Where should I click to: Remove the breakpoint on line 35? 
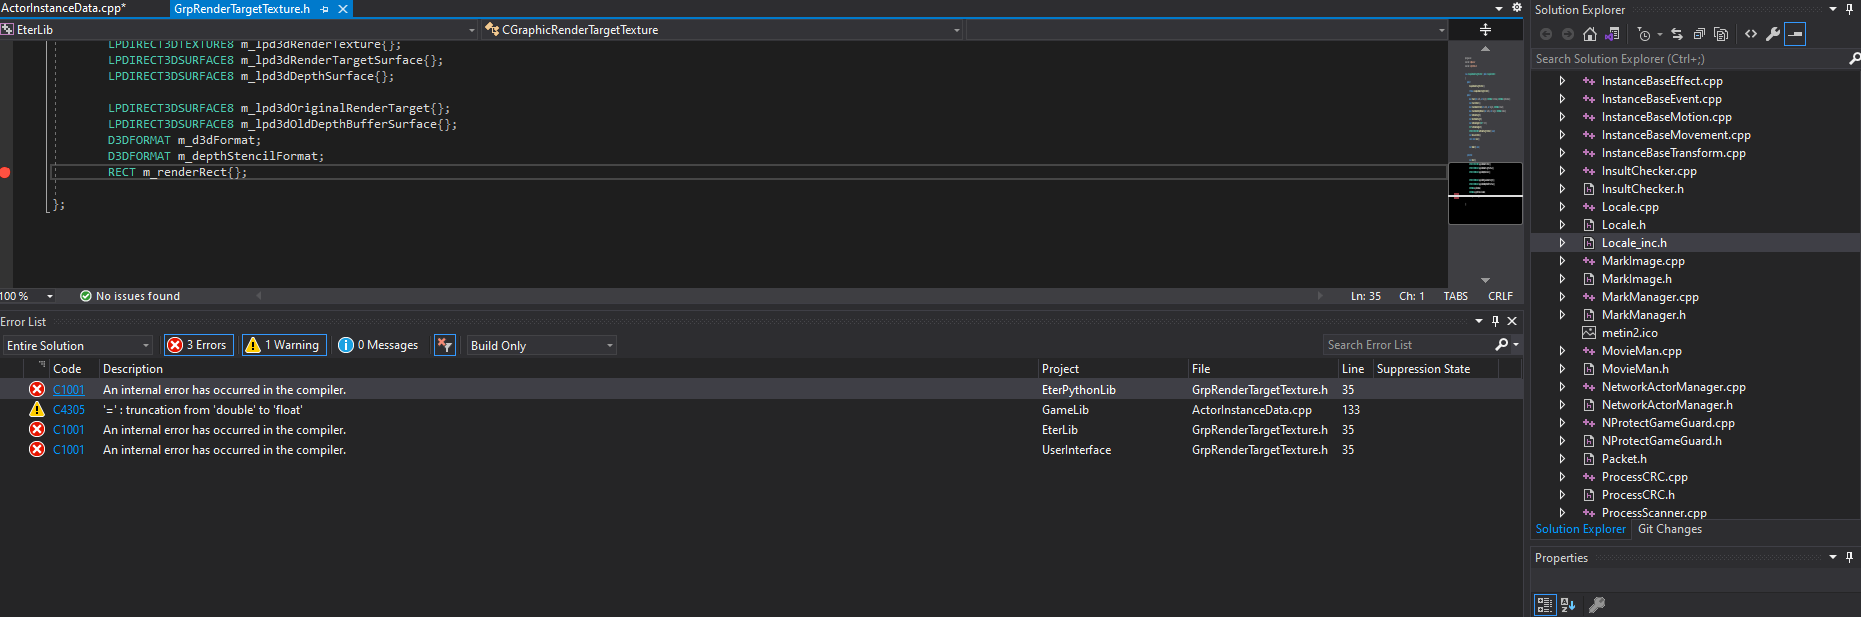tap(5, 173)
